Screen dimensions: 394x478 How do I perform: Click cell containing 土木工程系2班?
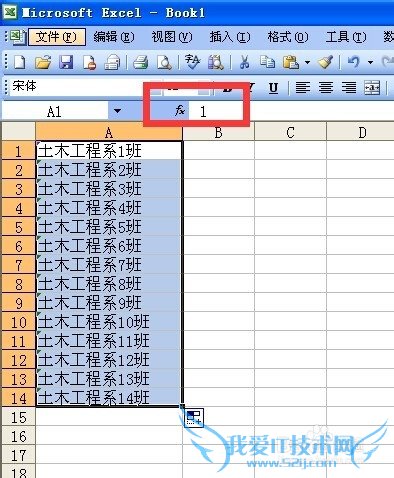tap(109, 170)
